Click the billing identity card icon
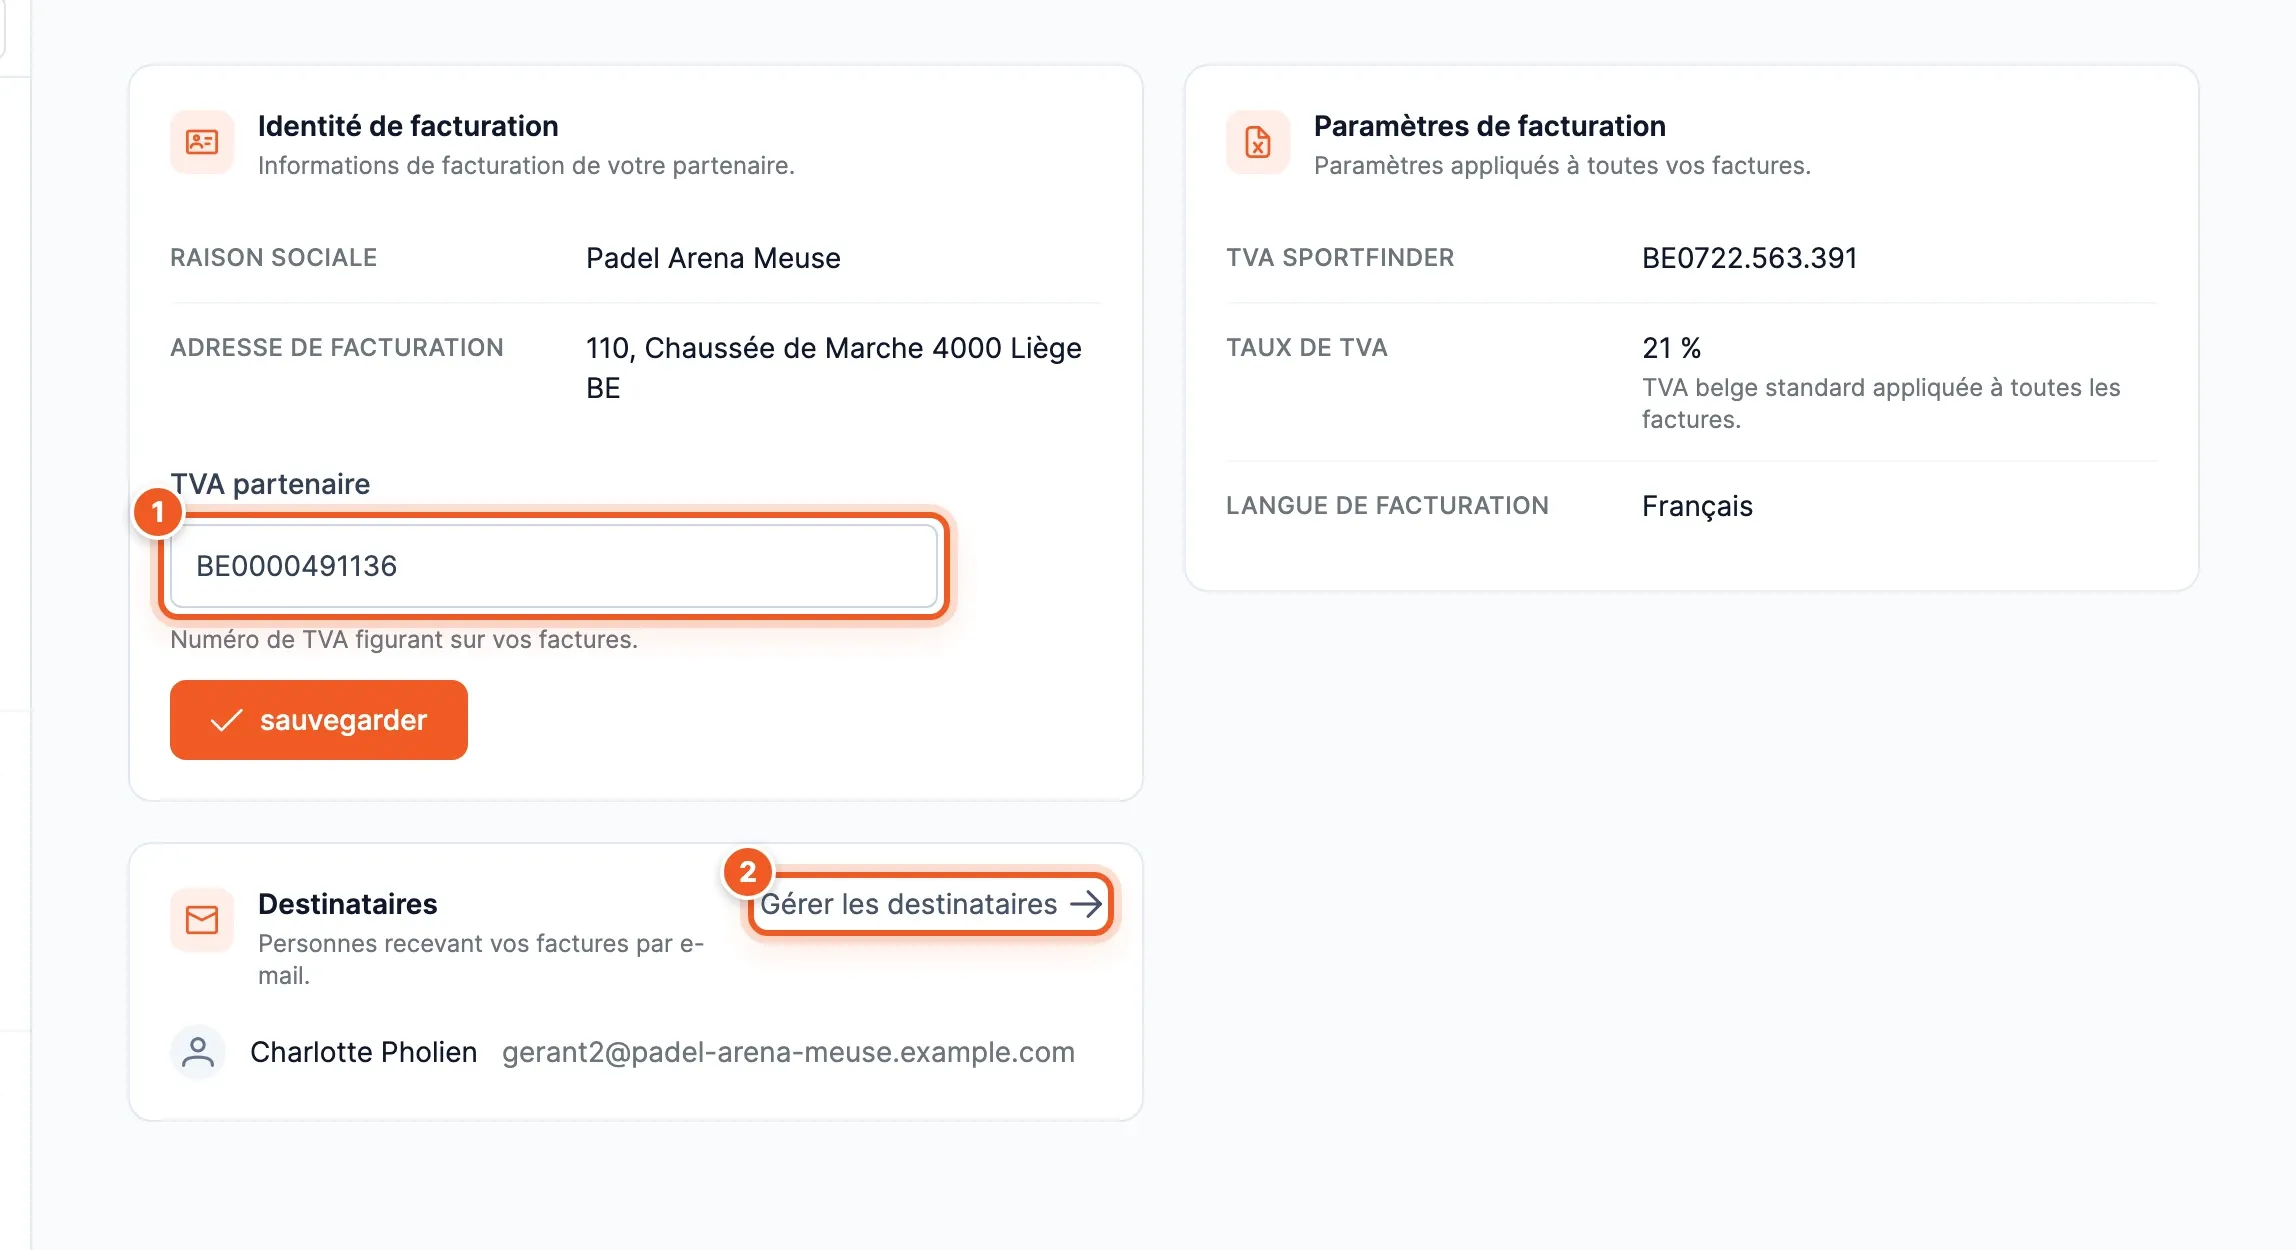The width and height of the screenshot is (2296, 1250). click(202, 142)
